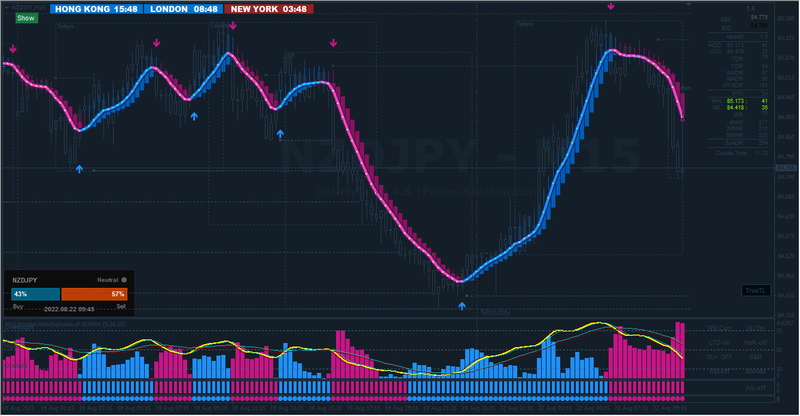Click the 84.355 price axis label
800x416 pixels.
coord(786,315)
